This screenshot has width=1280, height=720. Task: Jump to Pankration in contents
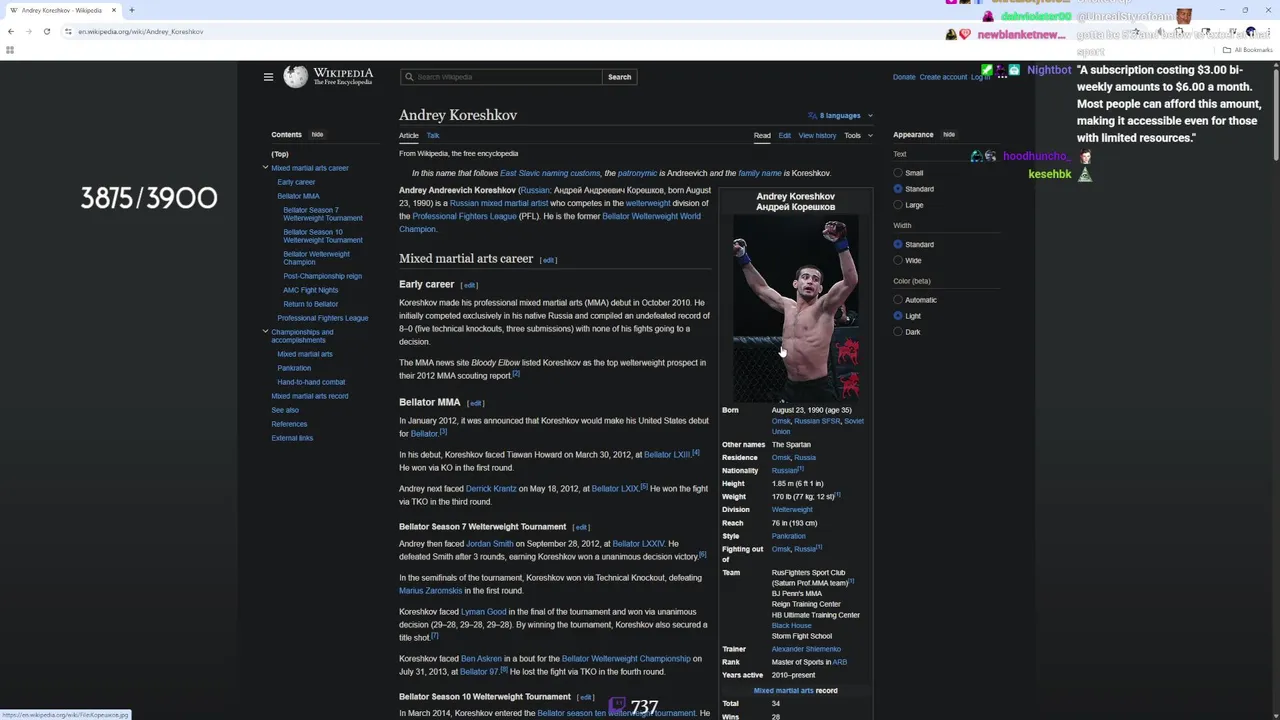(294, 368)
